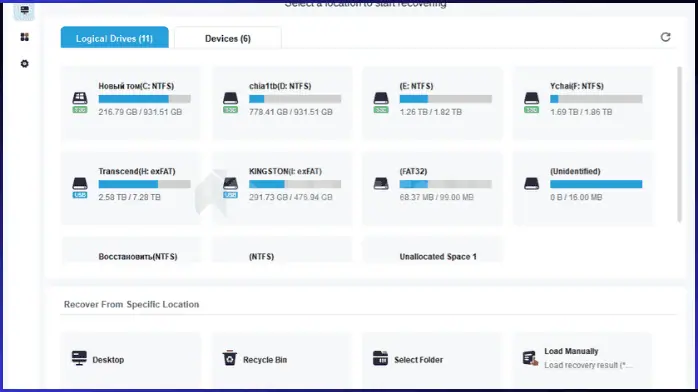Screen dimensions: 698x392
Task: Click the Desktop monitor icon
Action: [x=79, y=358]
